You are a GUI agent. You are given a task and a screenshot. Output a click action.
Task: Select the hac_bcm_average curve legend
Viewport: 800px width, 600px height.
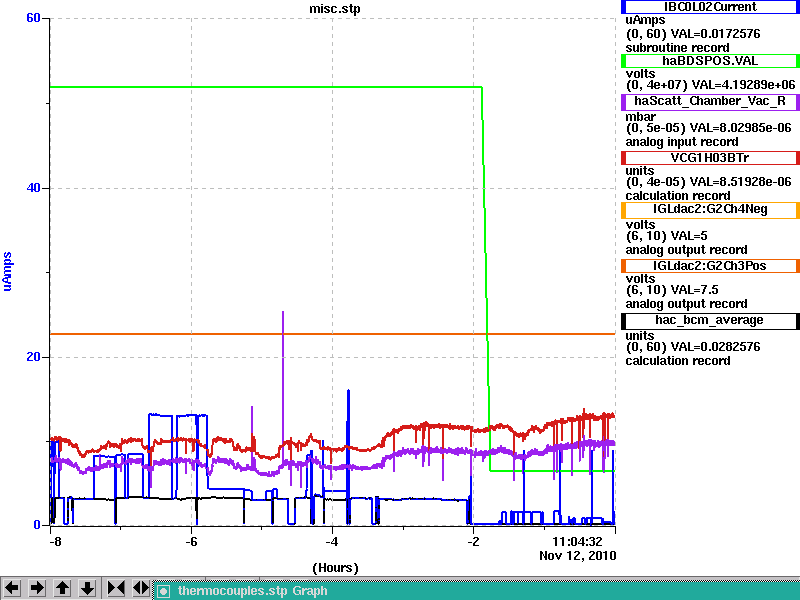click(710, 320)
